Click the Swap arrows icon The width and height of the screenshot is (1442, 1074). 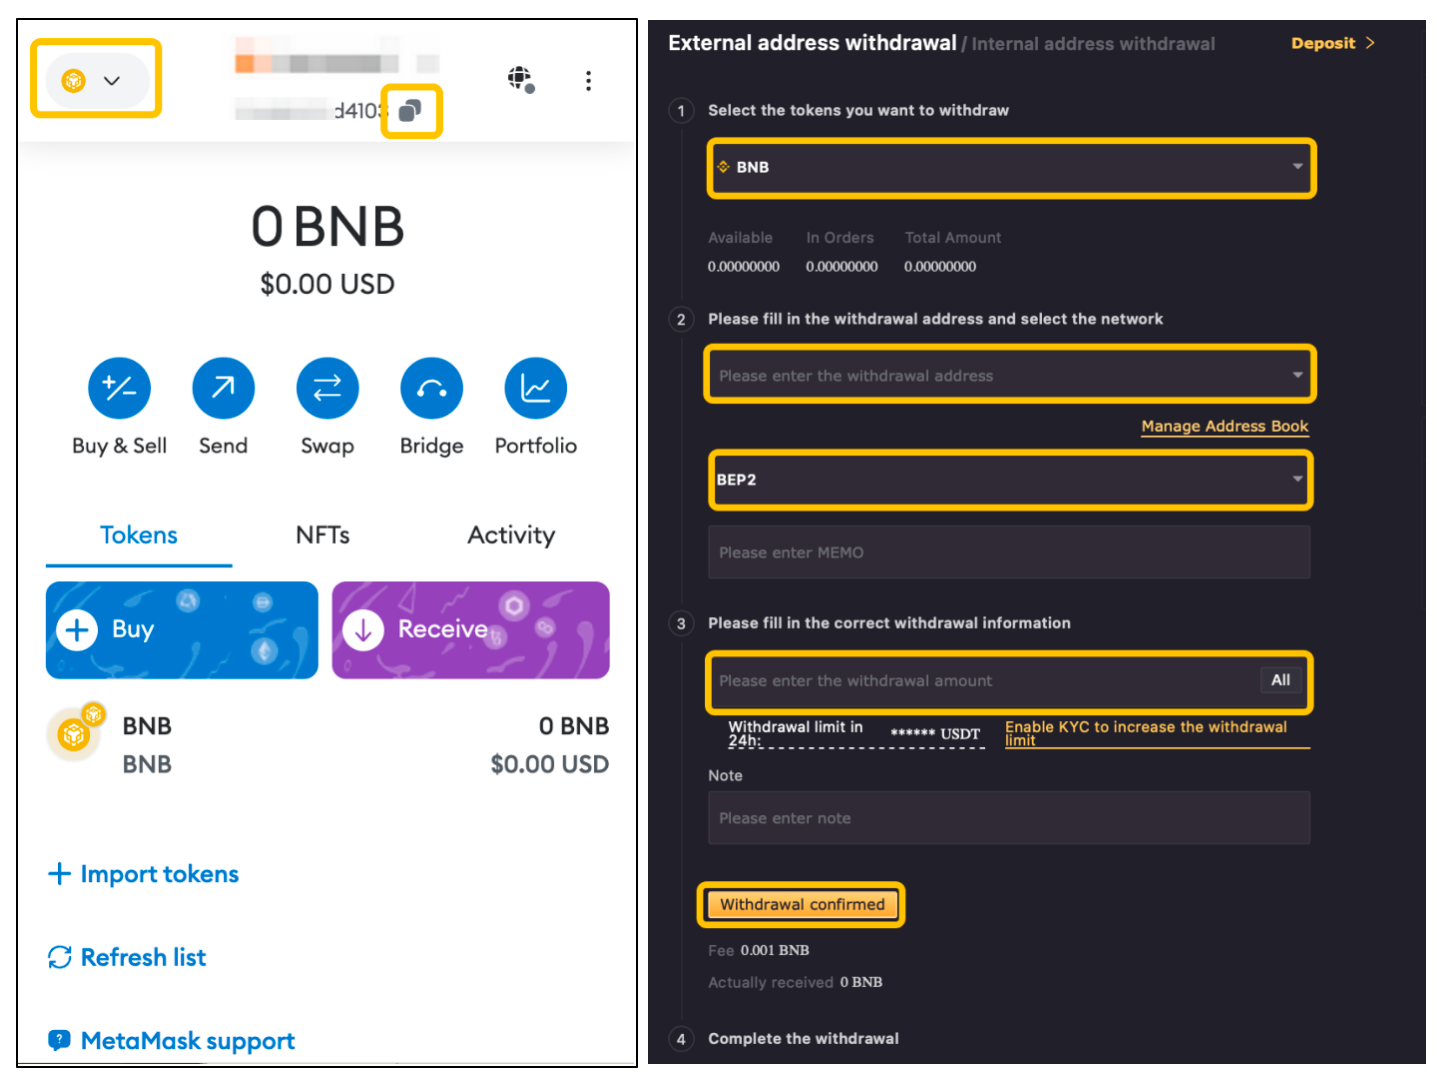pyautogui.click(x=327, y=388)
